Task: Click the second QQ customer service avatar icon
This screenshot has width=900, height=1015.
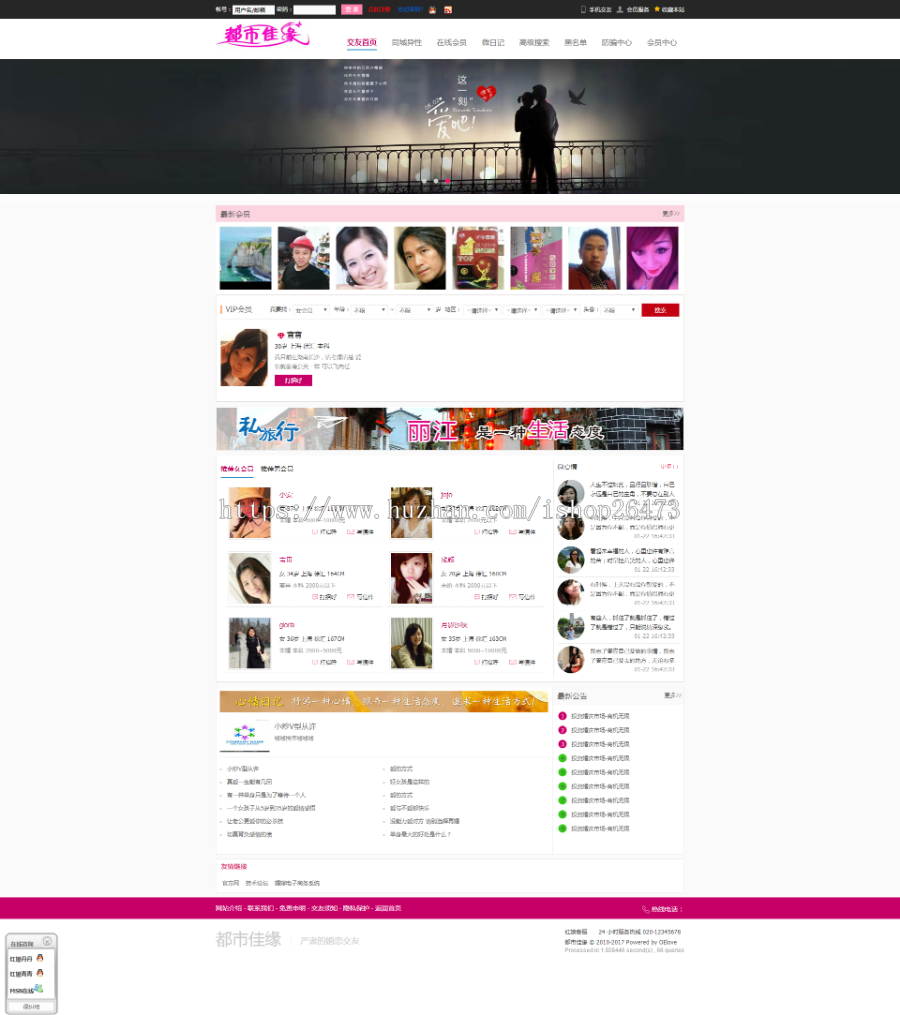Action: pos(40,972)
